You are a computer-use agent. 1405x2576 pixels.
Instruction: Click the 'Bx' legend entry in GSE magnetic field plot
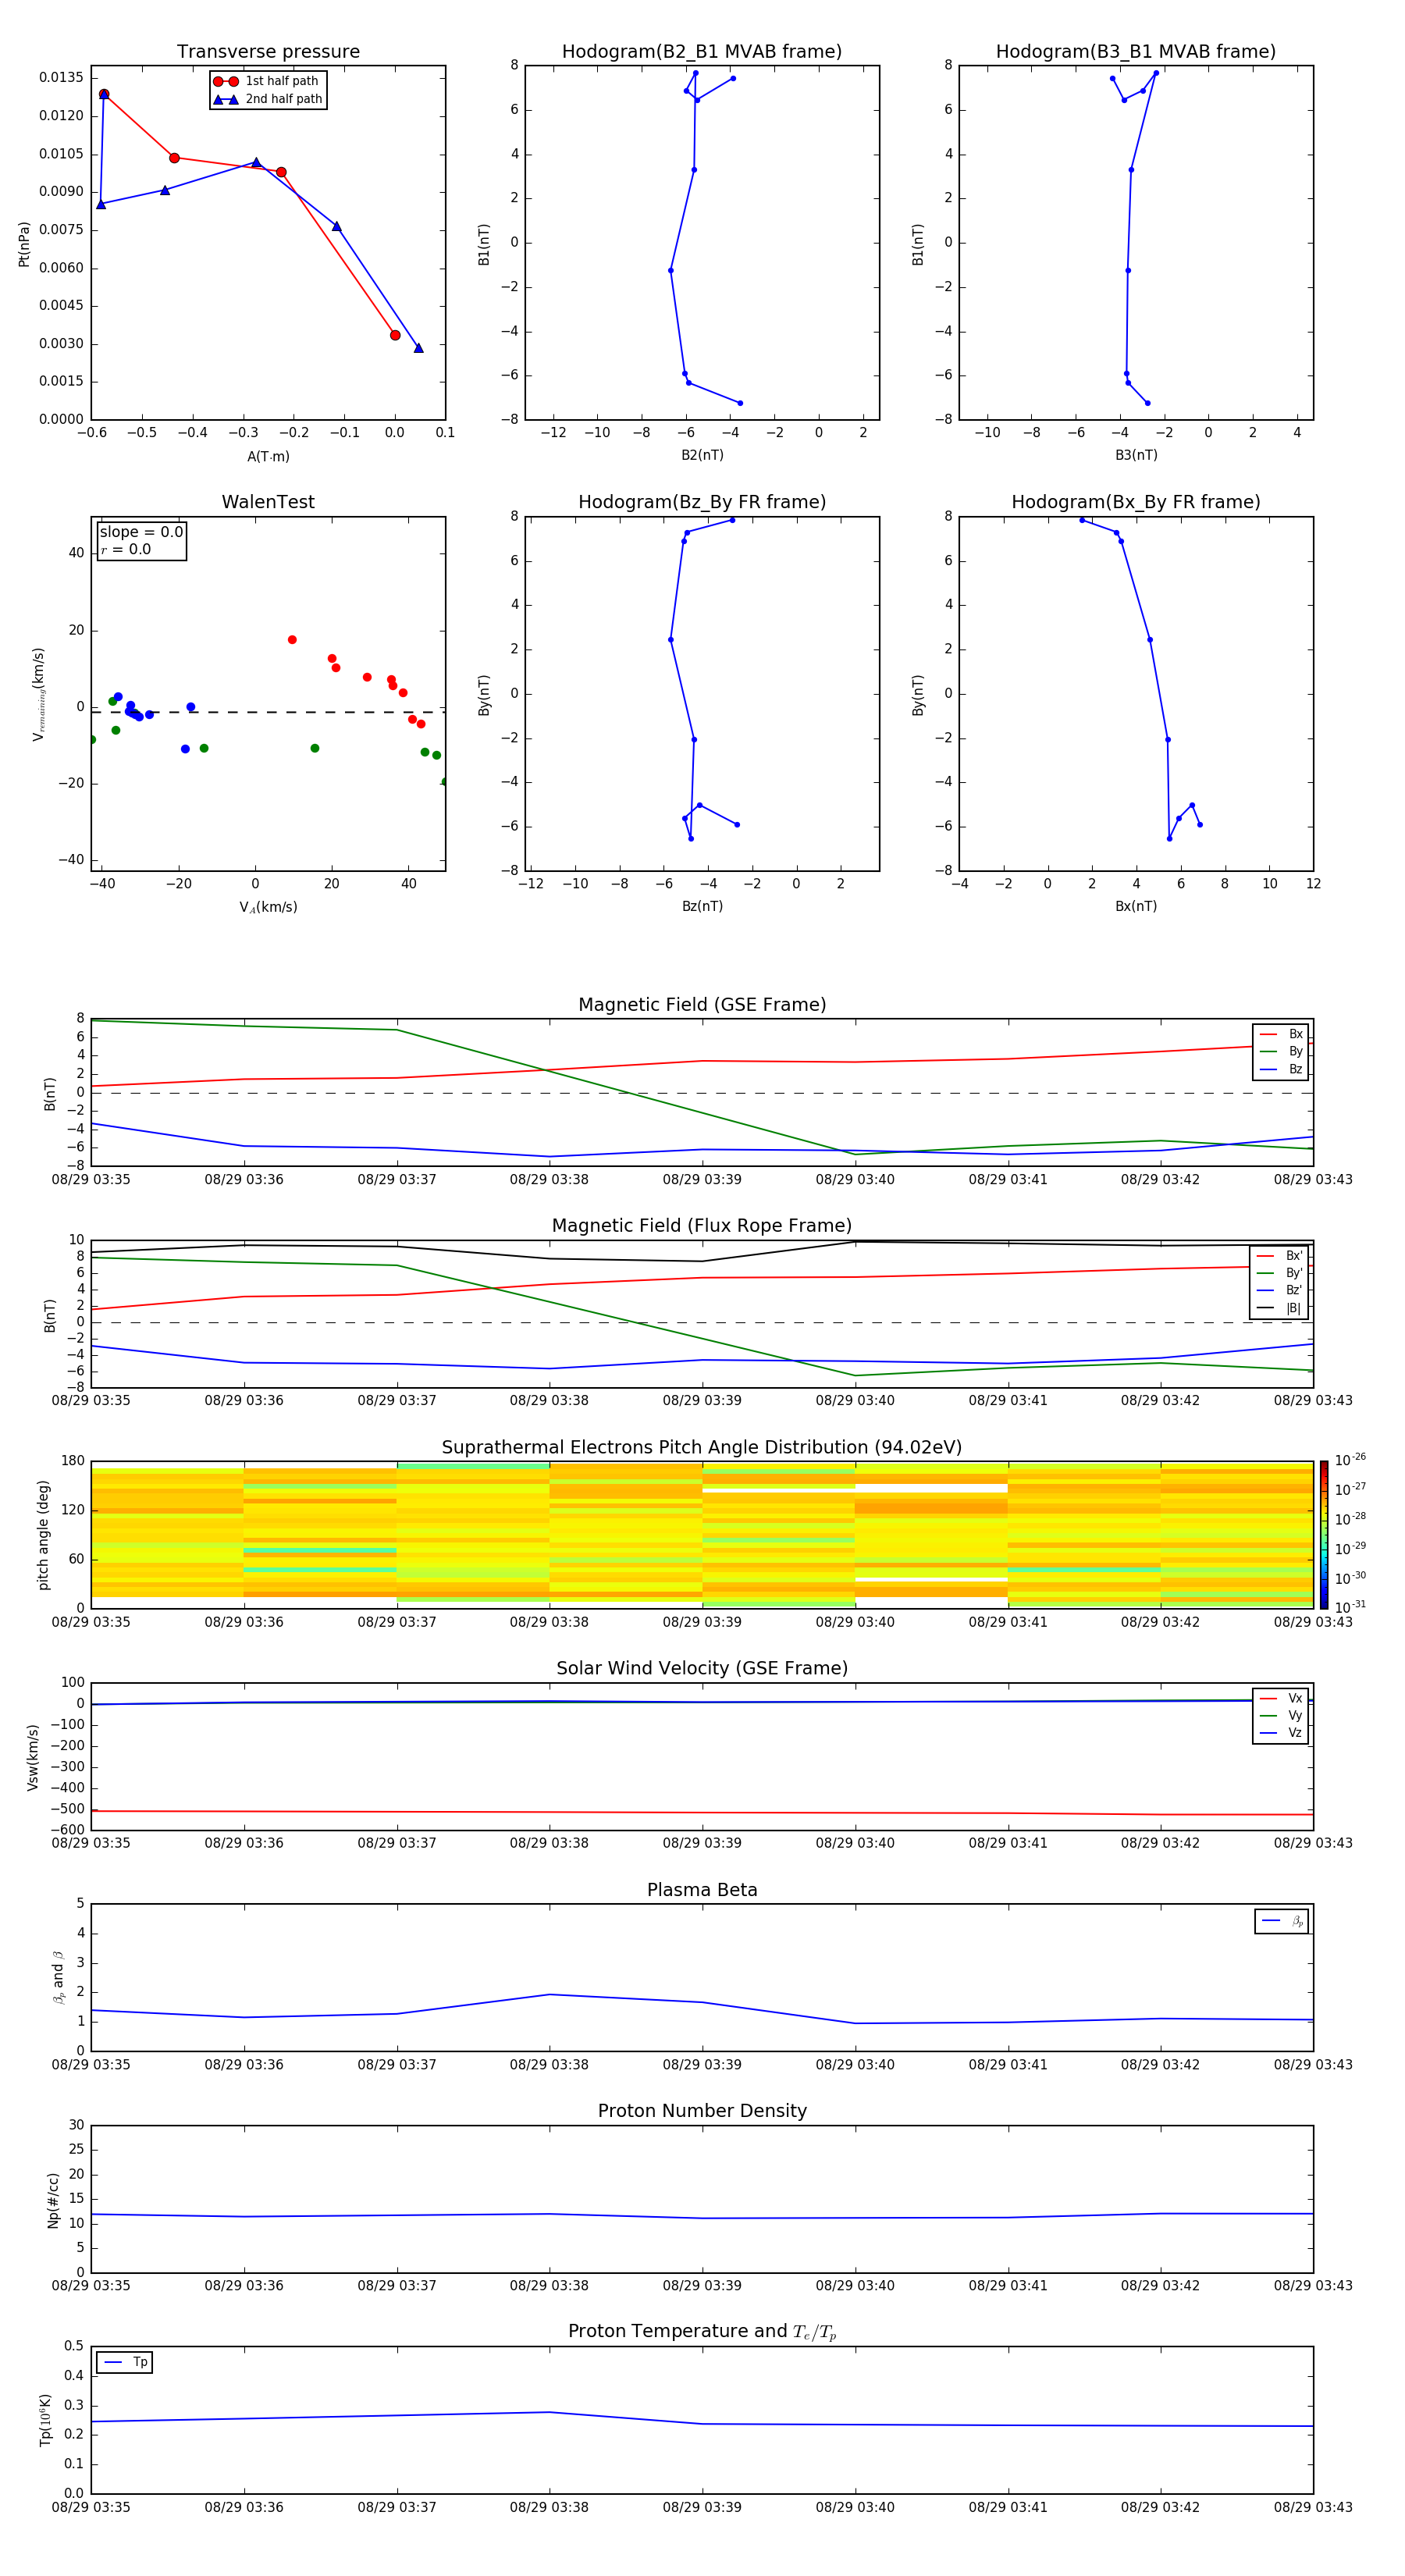coord(1281,1034)
